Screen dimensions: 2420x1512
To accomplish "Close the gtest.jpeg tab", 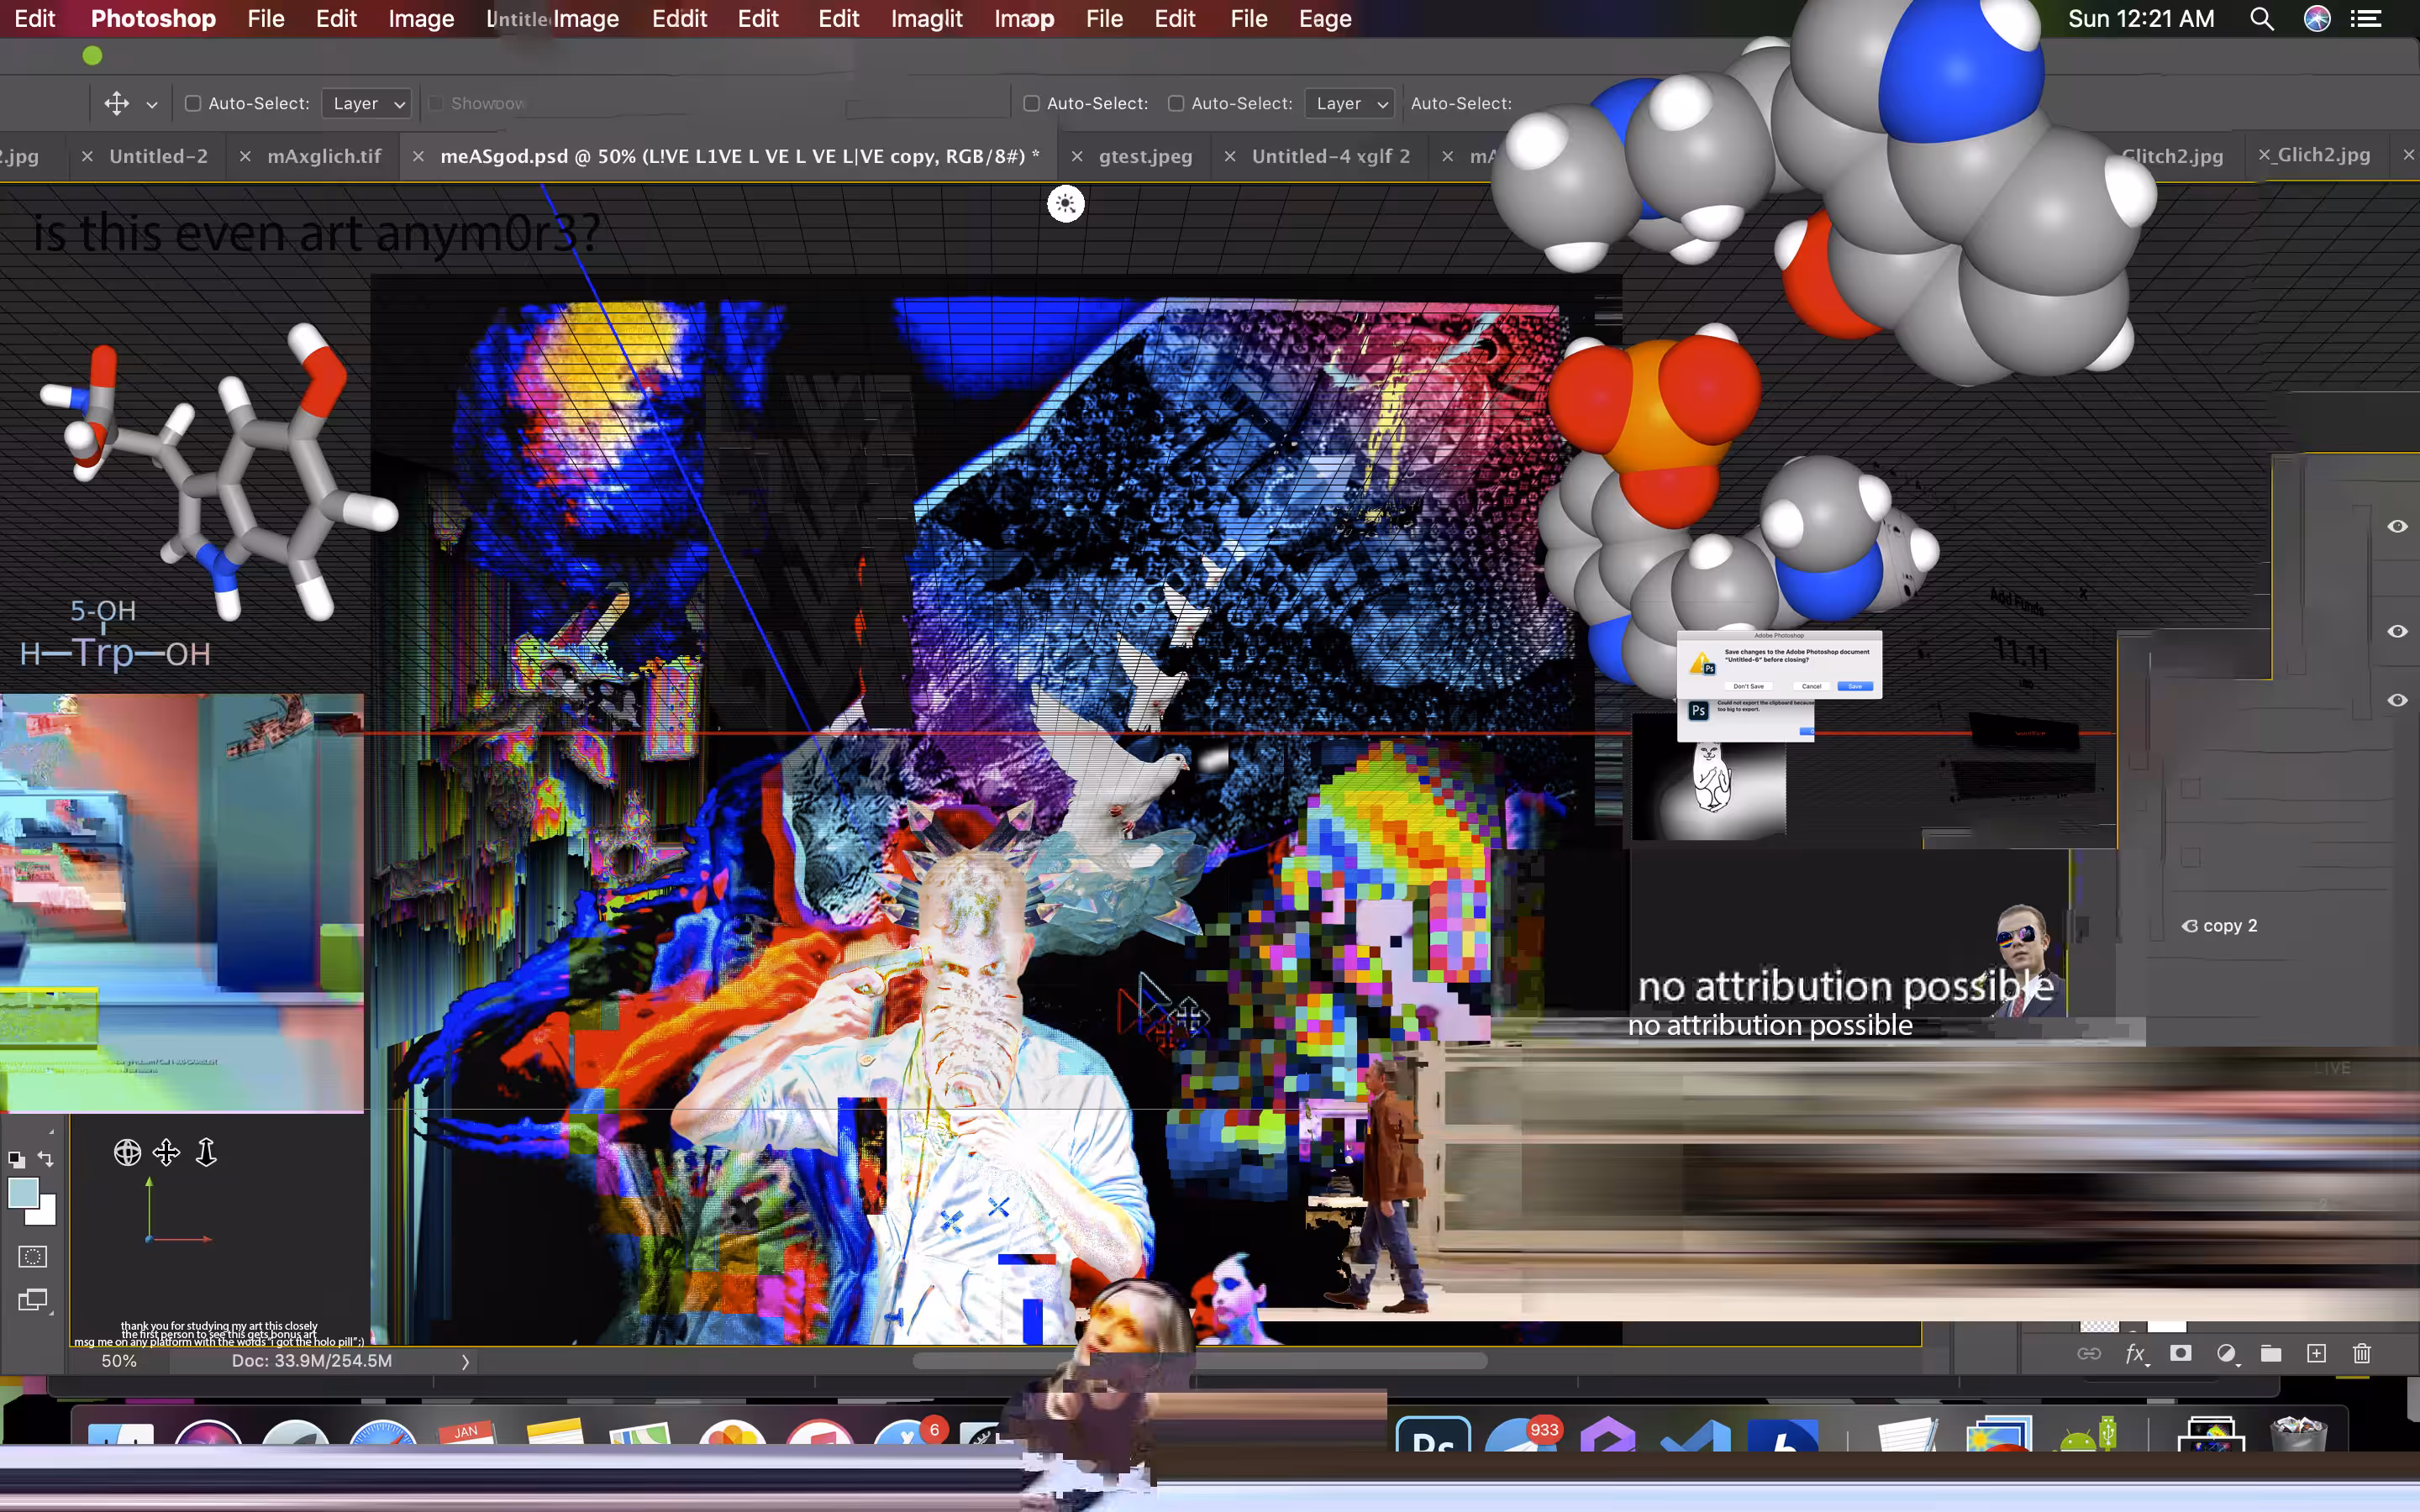I will (x=1077, y=156).
